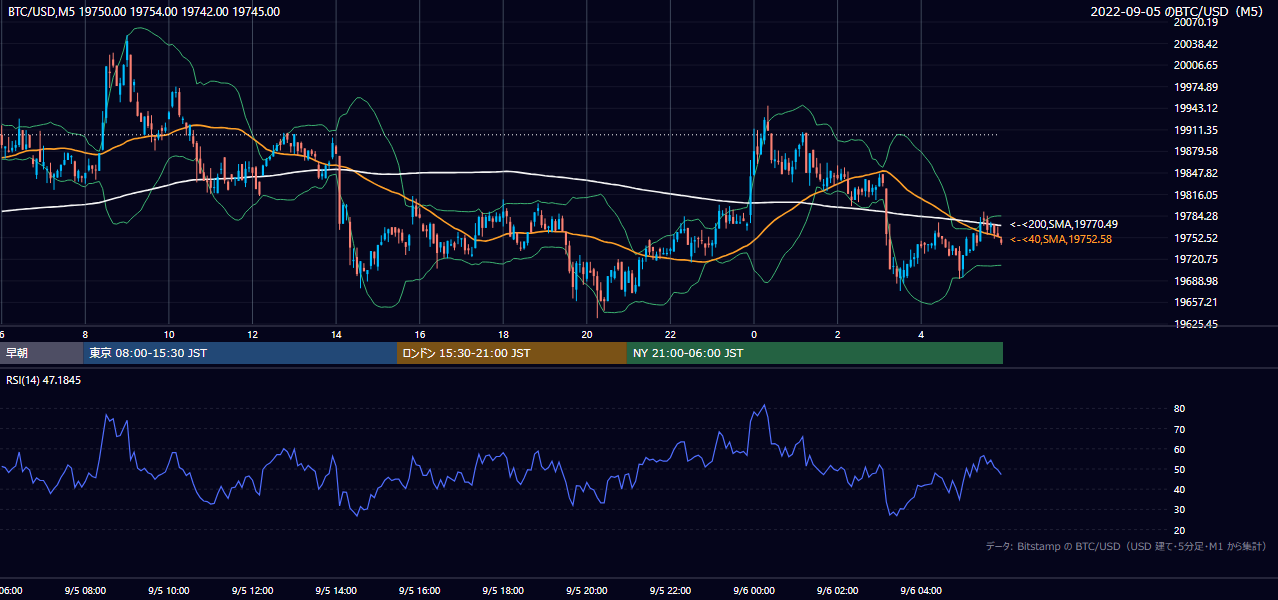Click the 9/5 08:00 date axis label

click(85, 590)
